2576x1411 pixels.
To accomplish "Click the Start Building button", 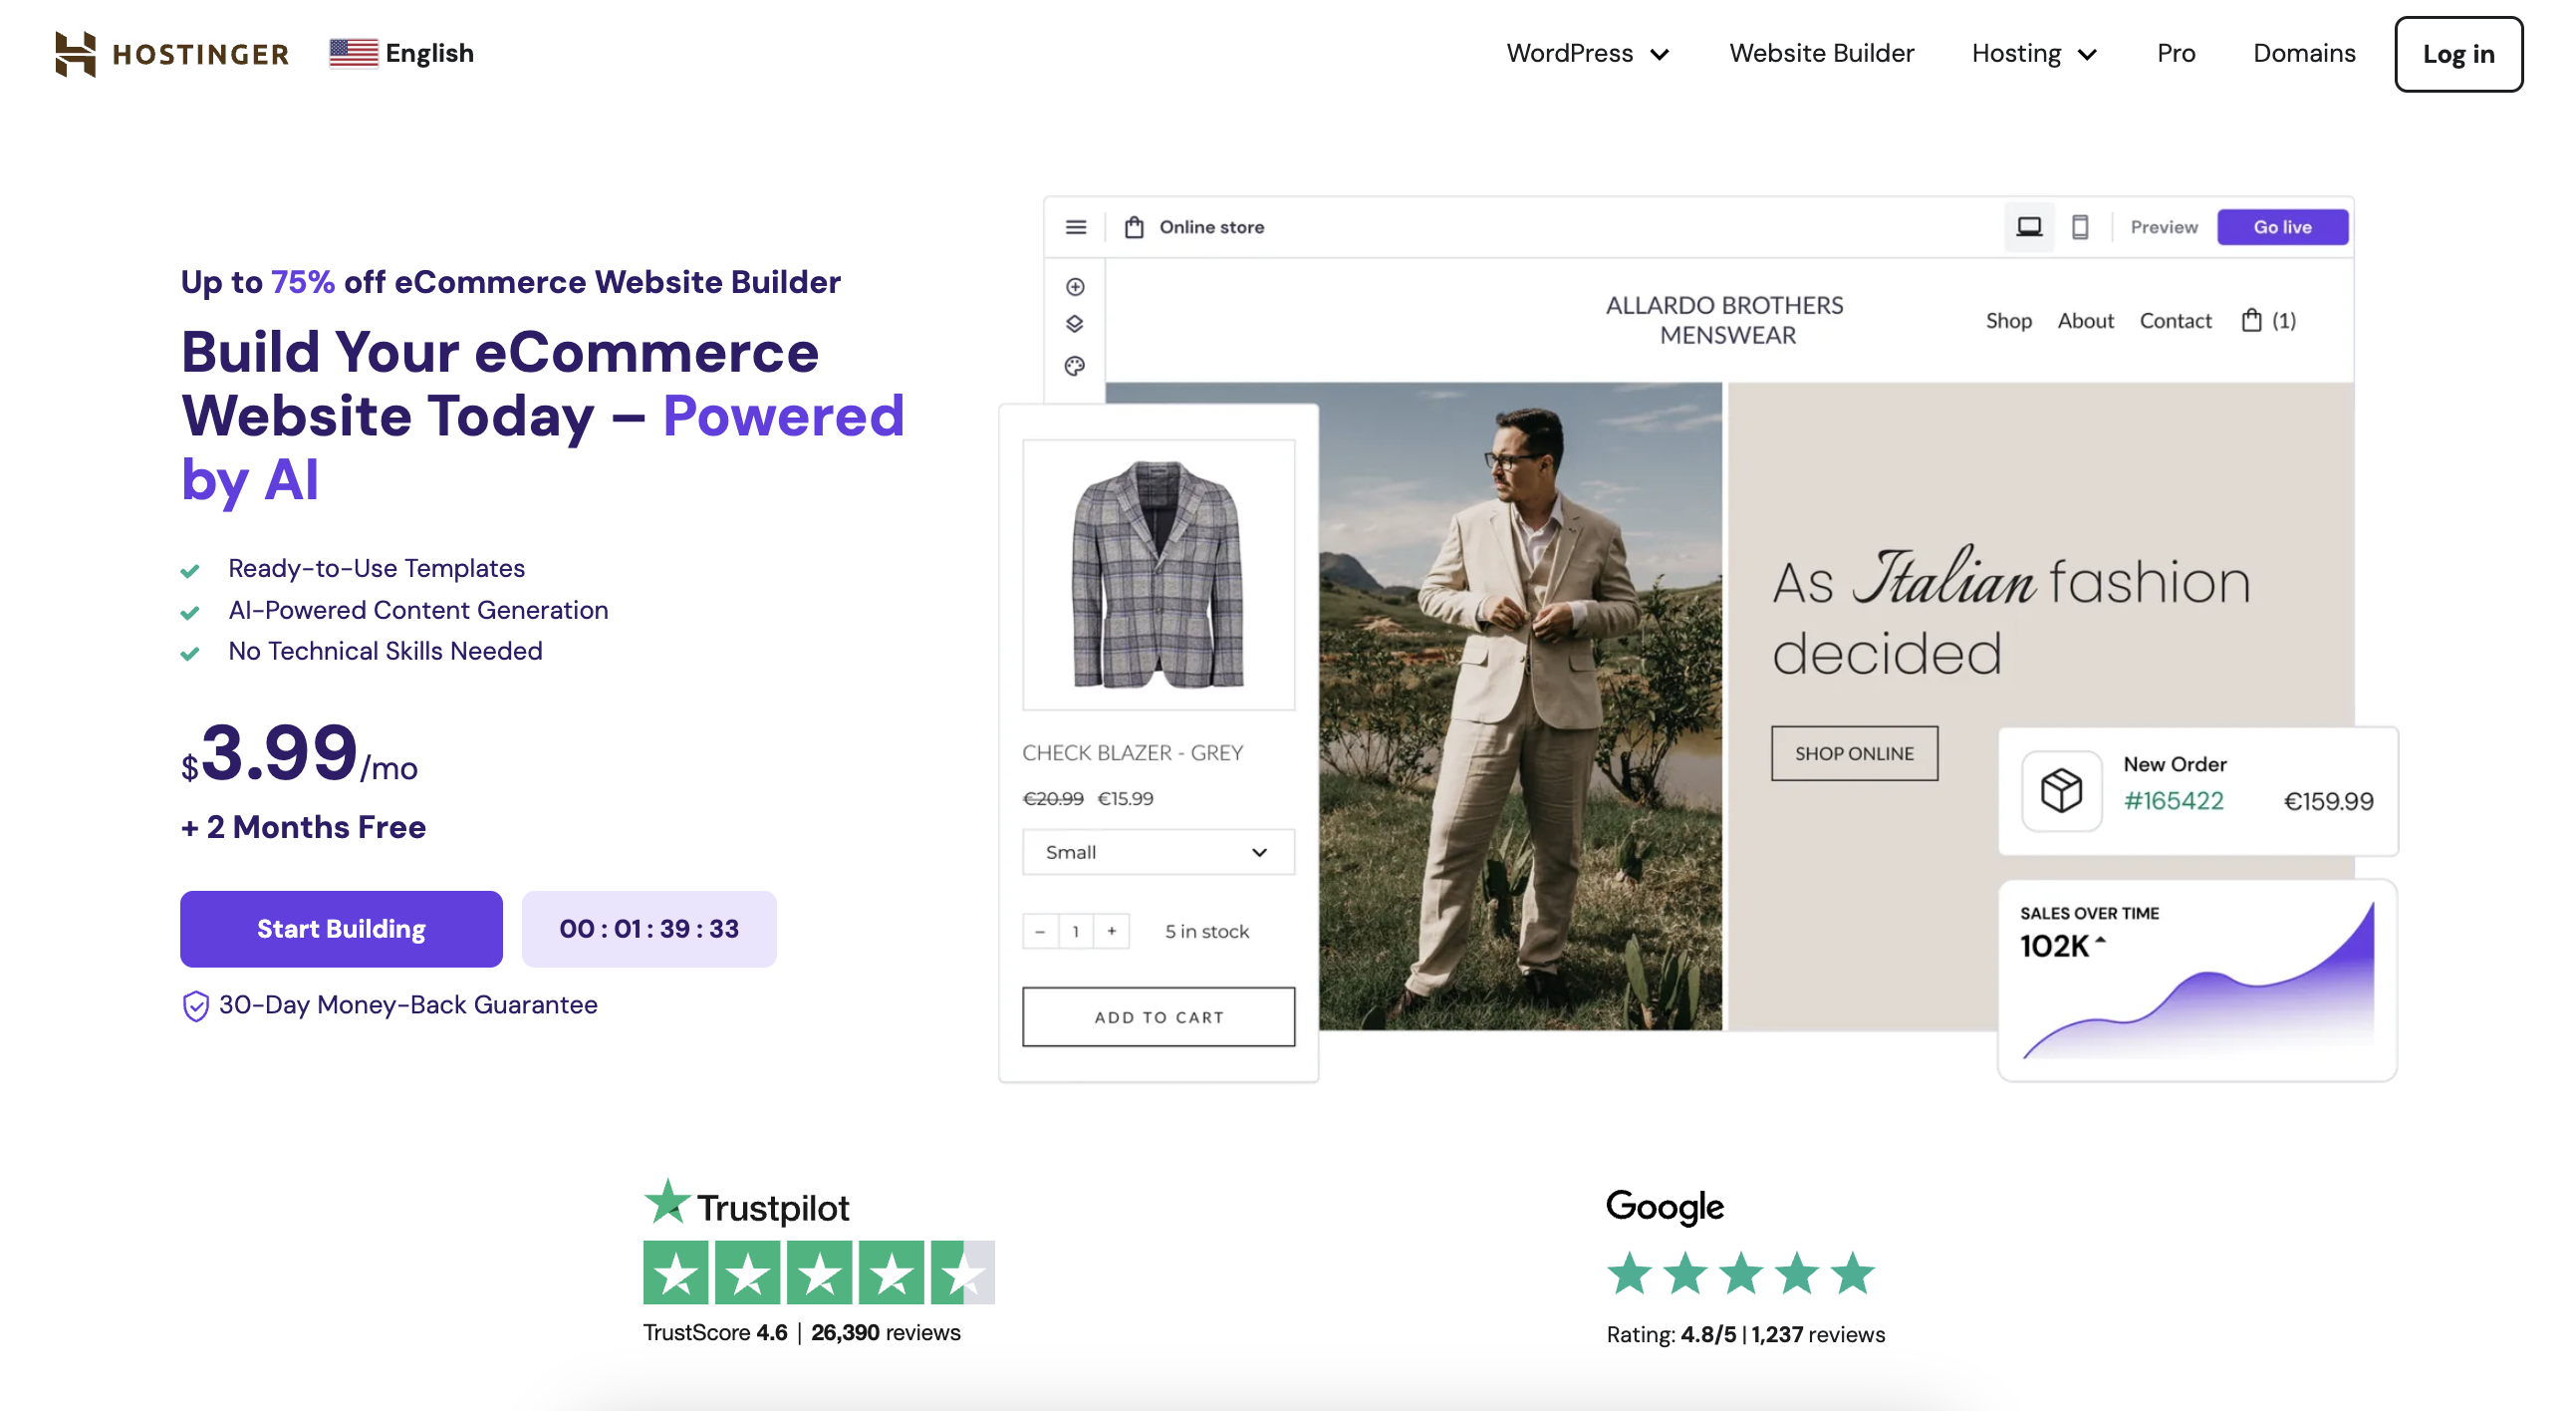I will point(341,928).
